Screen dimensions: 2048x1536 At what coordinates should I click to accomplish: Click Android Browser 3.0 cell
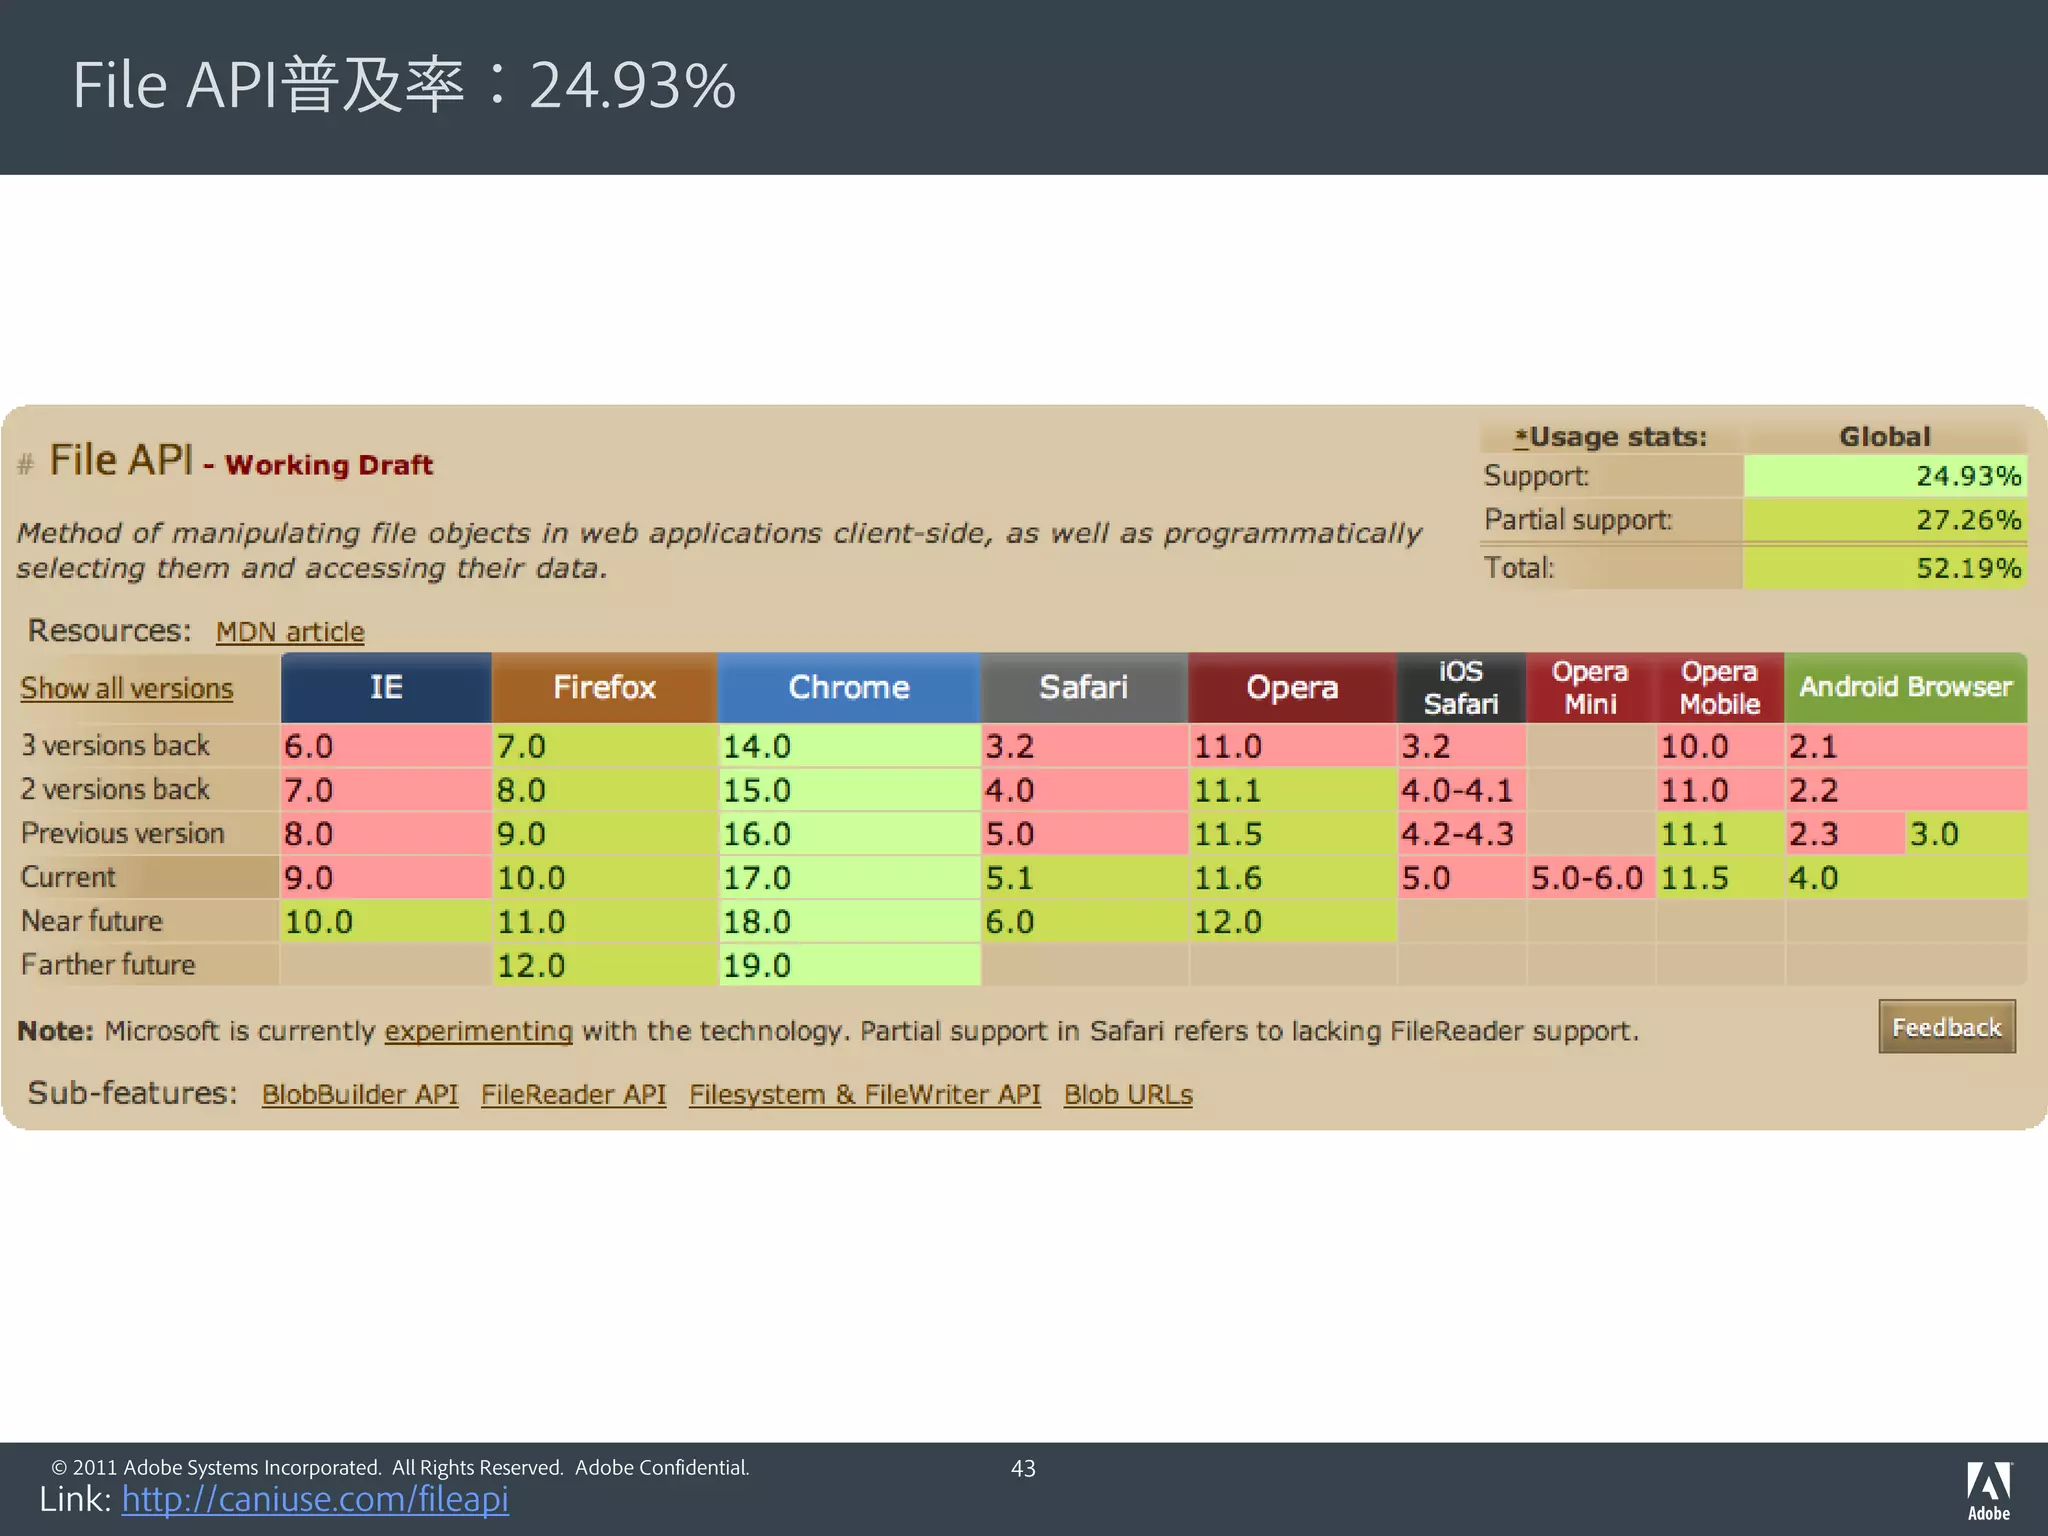pos(1966,834)
